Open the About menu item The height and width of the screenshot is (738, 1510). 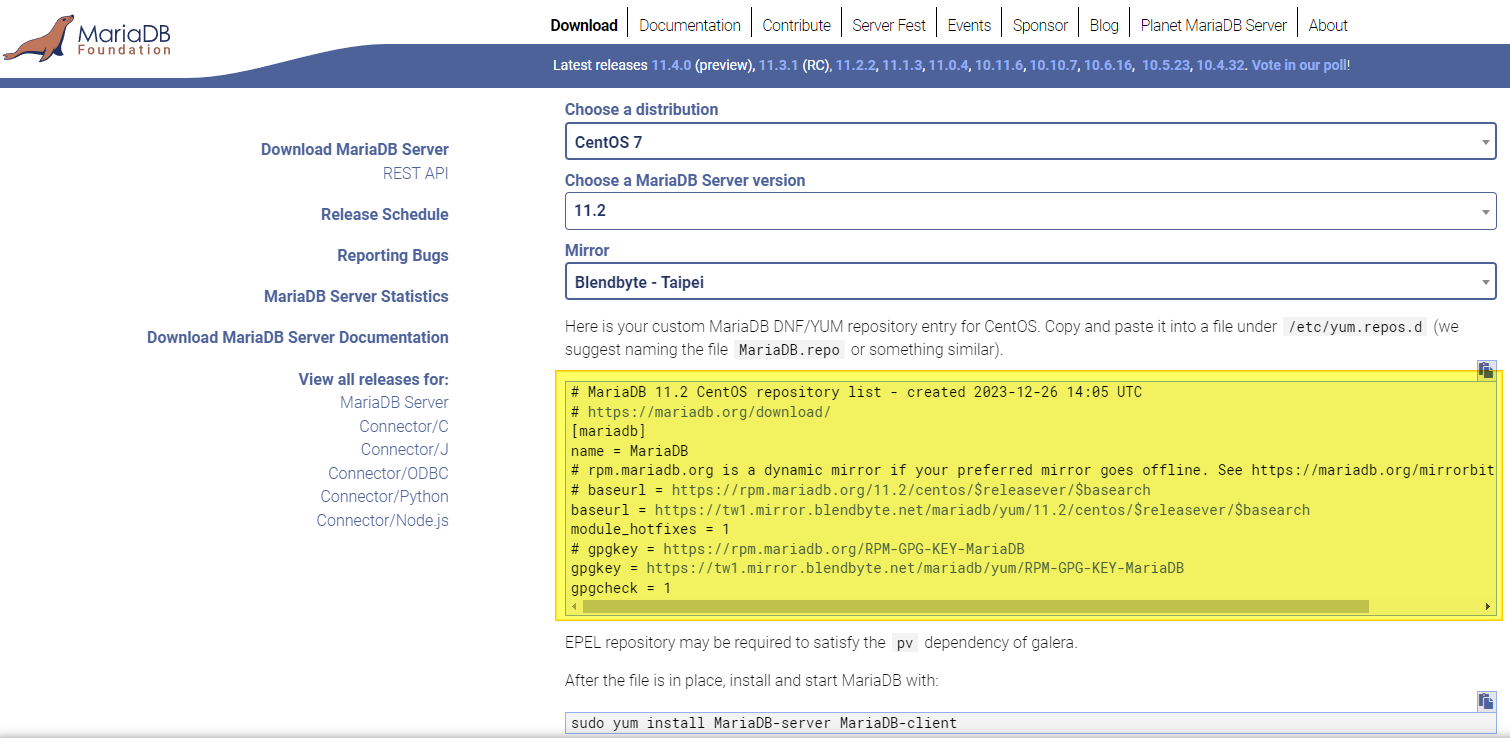1328,25
